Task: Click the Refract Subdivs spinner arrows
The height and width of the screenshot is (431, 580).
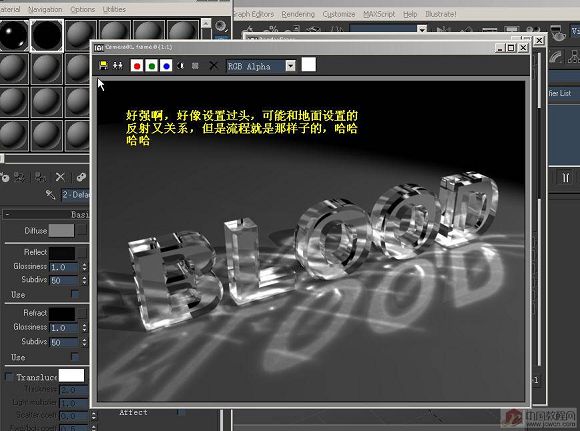Action: point(84,342)
